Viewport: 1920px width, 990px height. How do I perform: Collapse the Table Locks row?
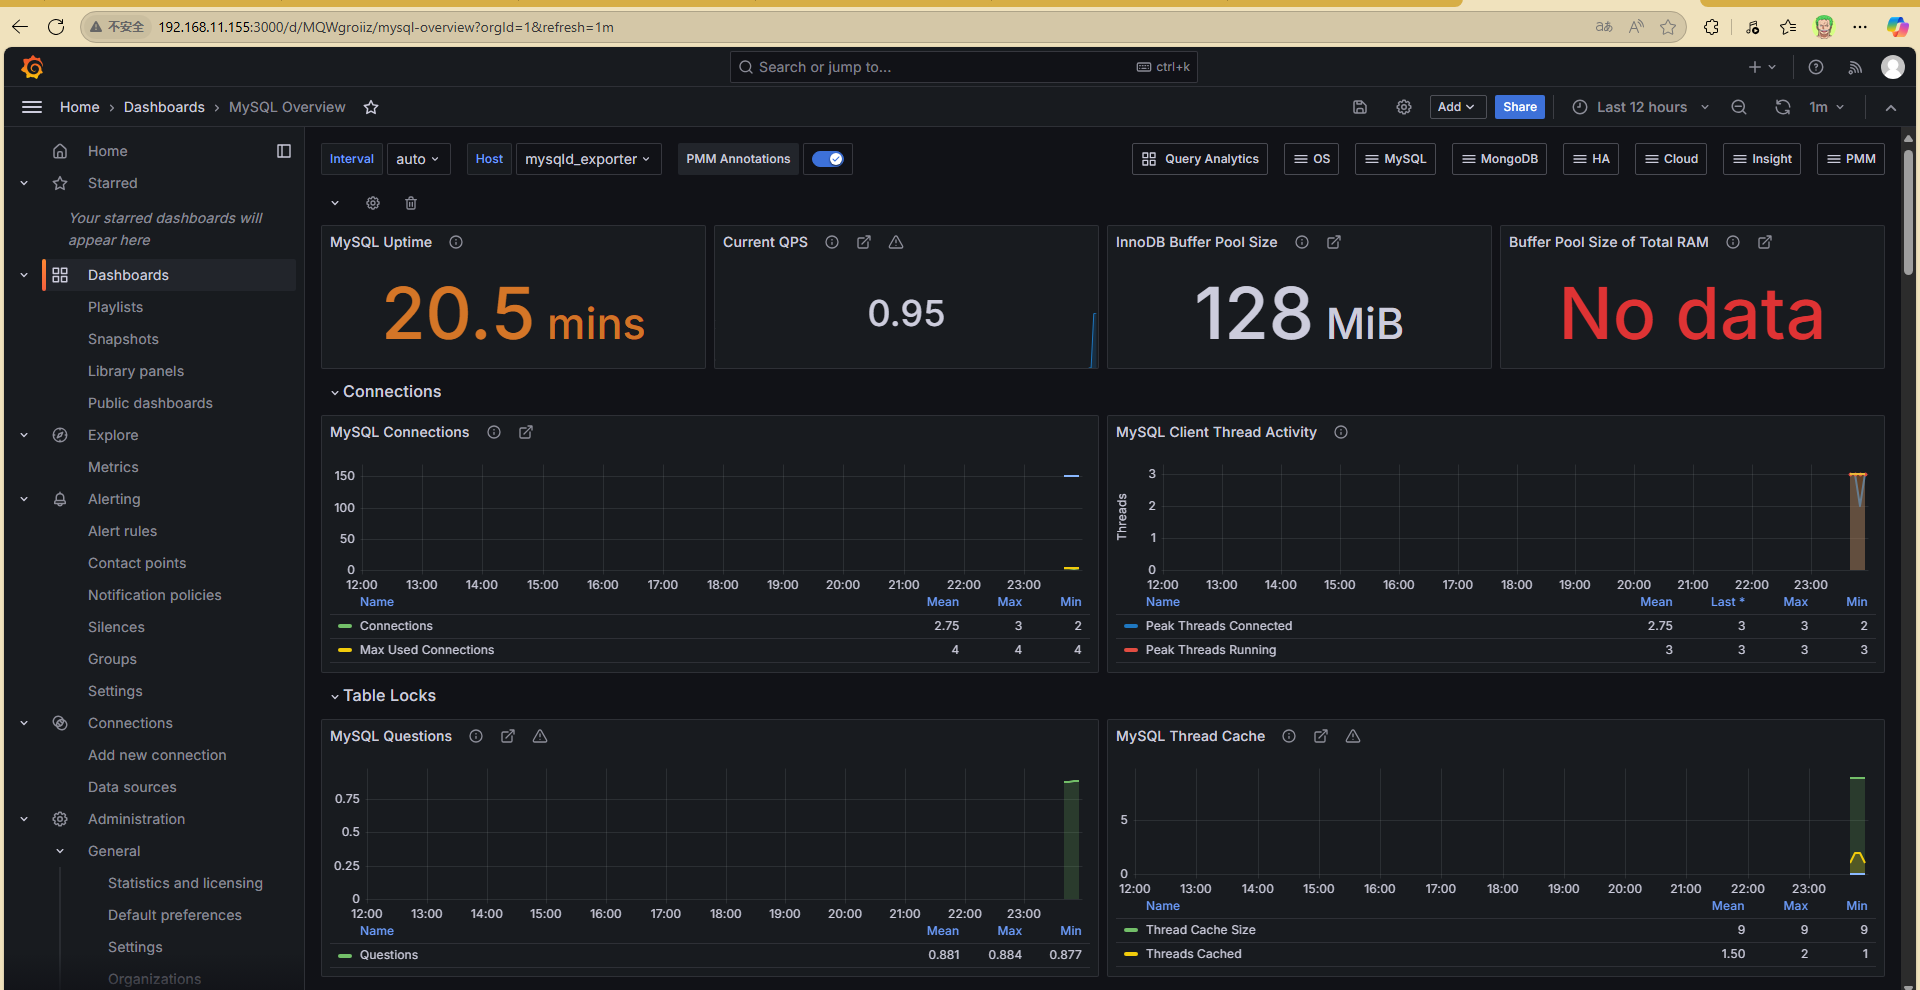(x=383, y=696)
